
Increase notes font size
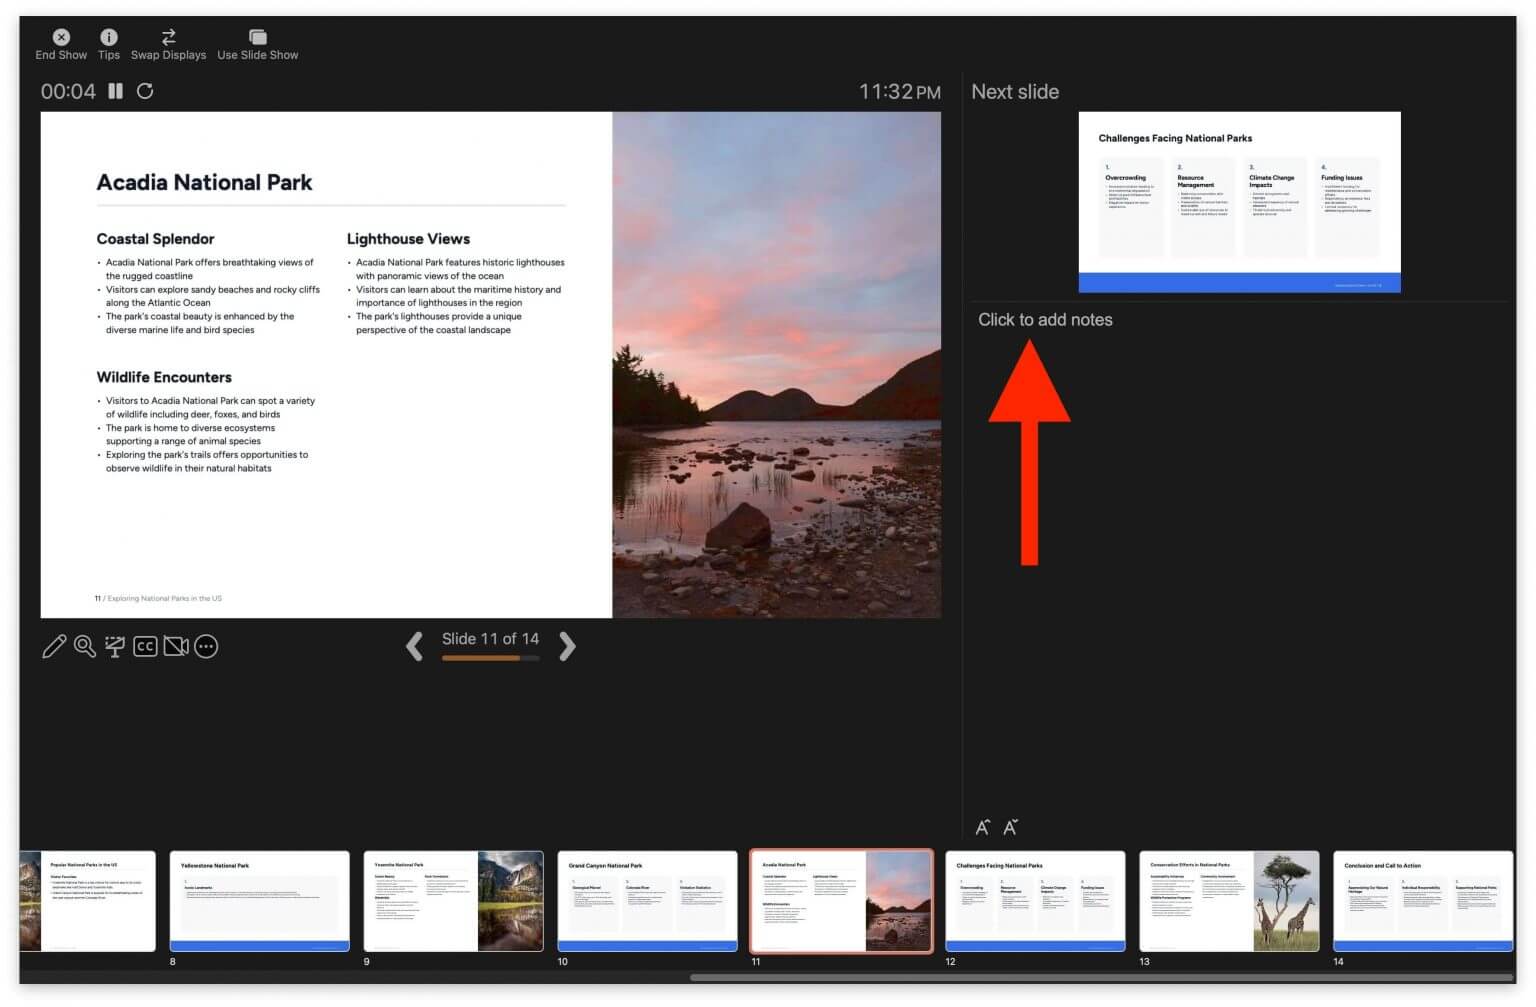pyautogui.click(x=982, y=827)
